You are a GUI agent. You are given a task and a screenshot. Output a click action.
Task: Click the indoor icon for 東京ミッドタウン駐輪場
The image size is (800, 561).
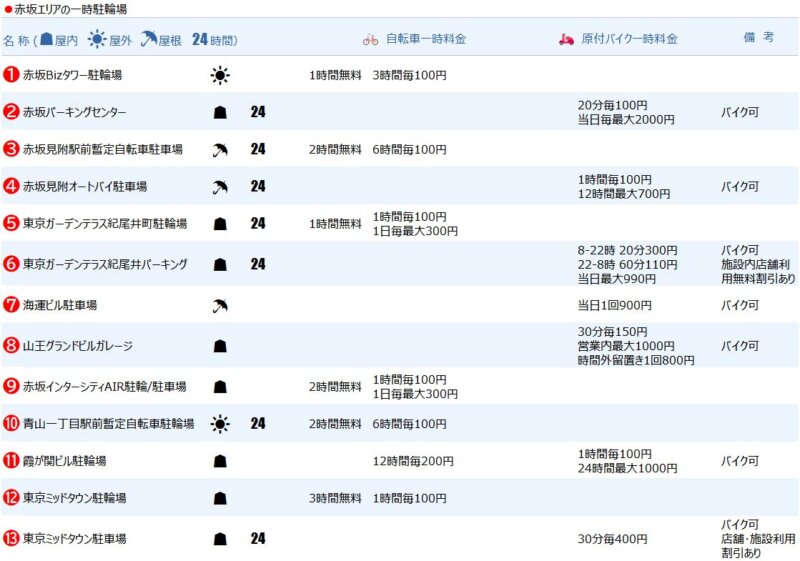[220, 498]
